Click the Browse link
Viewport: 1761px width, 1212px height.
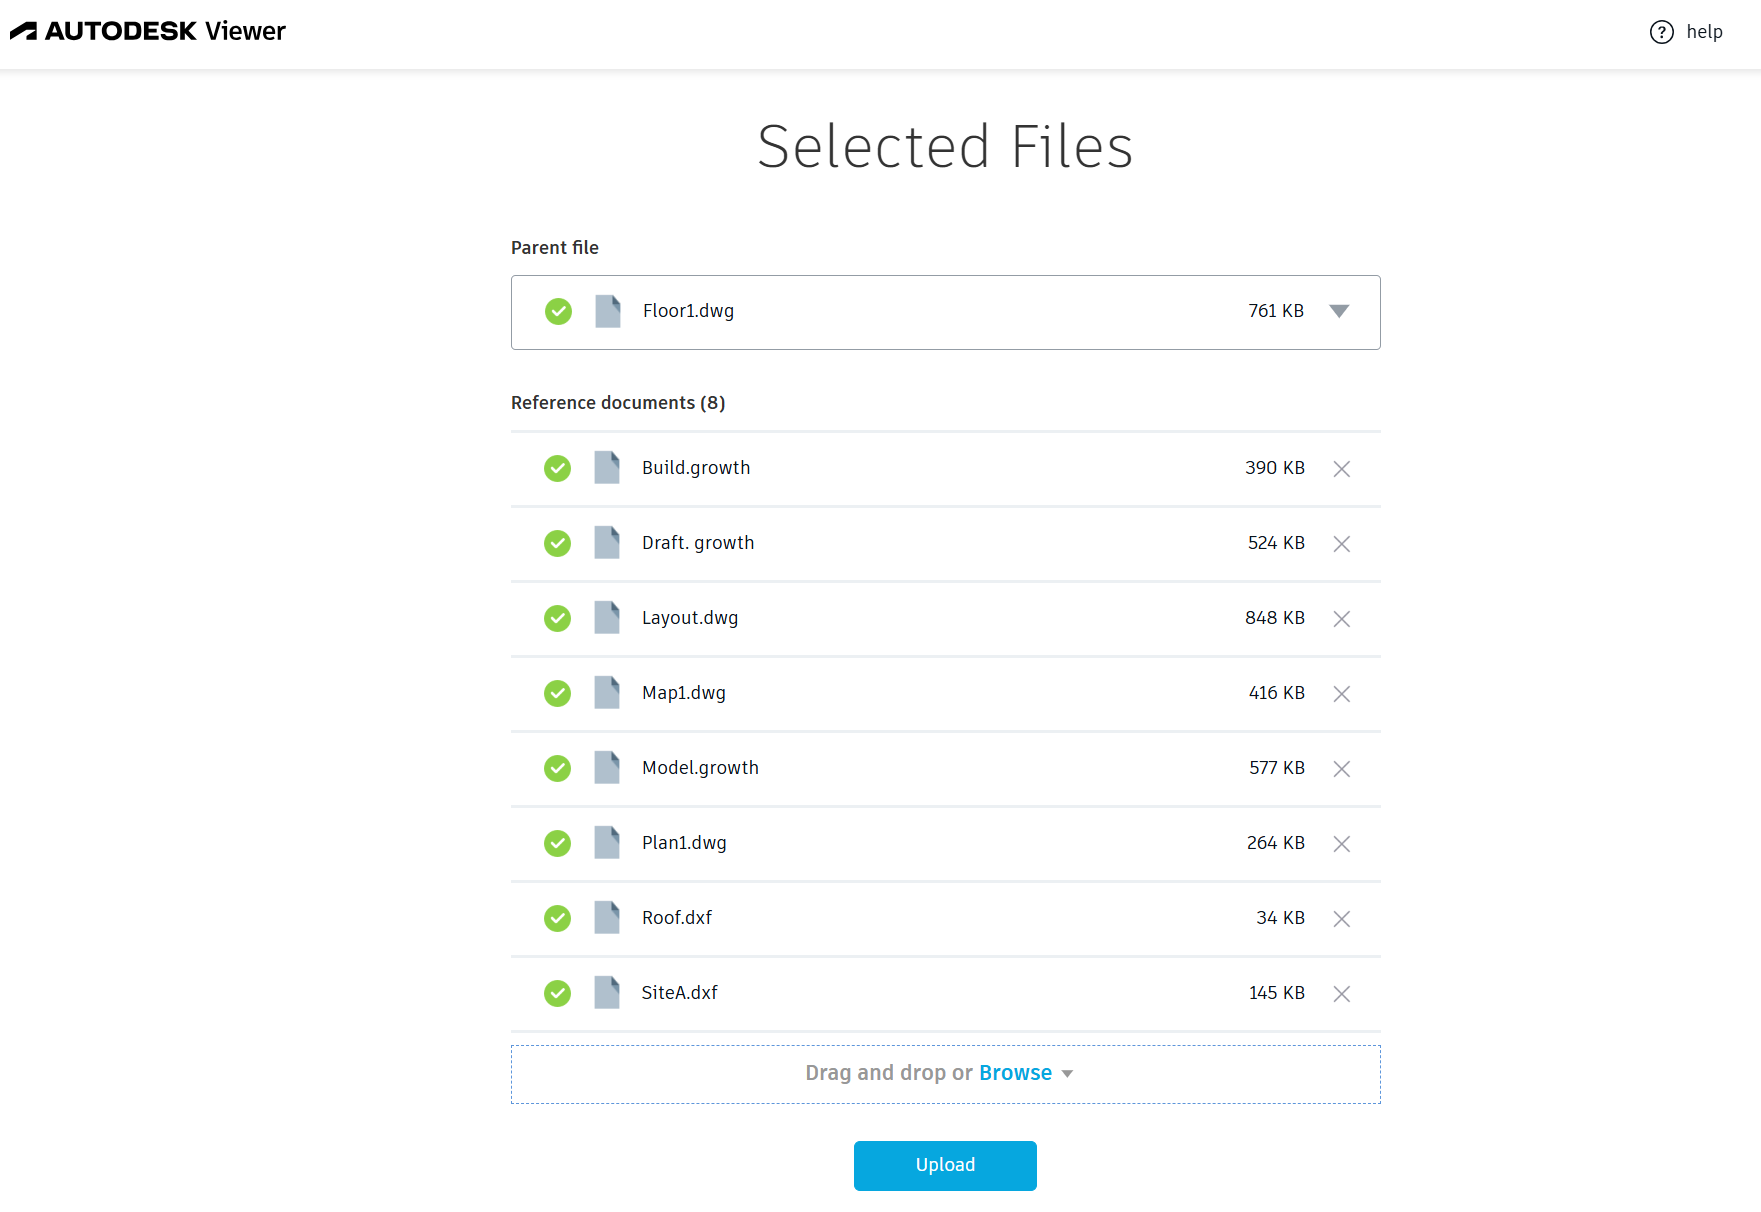[x=1015, y=1073]
